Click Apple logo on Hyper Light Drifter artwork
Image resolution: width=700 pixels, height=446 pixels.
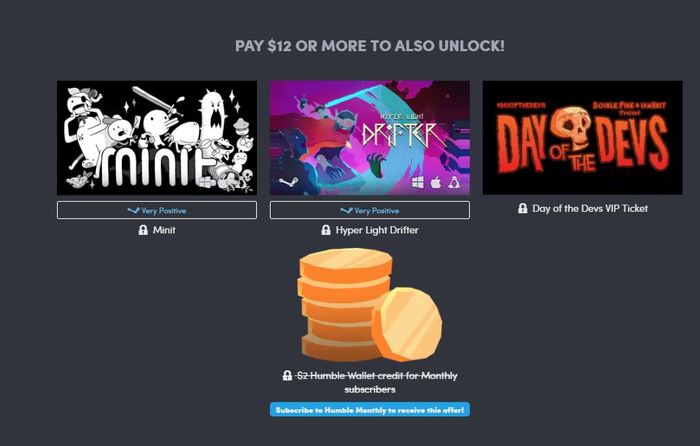click(436, 182)
